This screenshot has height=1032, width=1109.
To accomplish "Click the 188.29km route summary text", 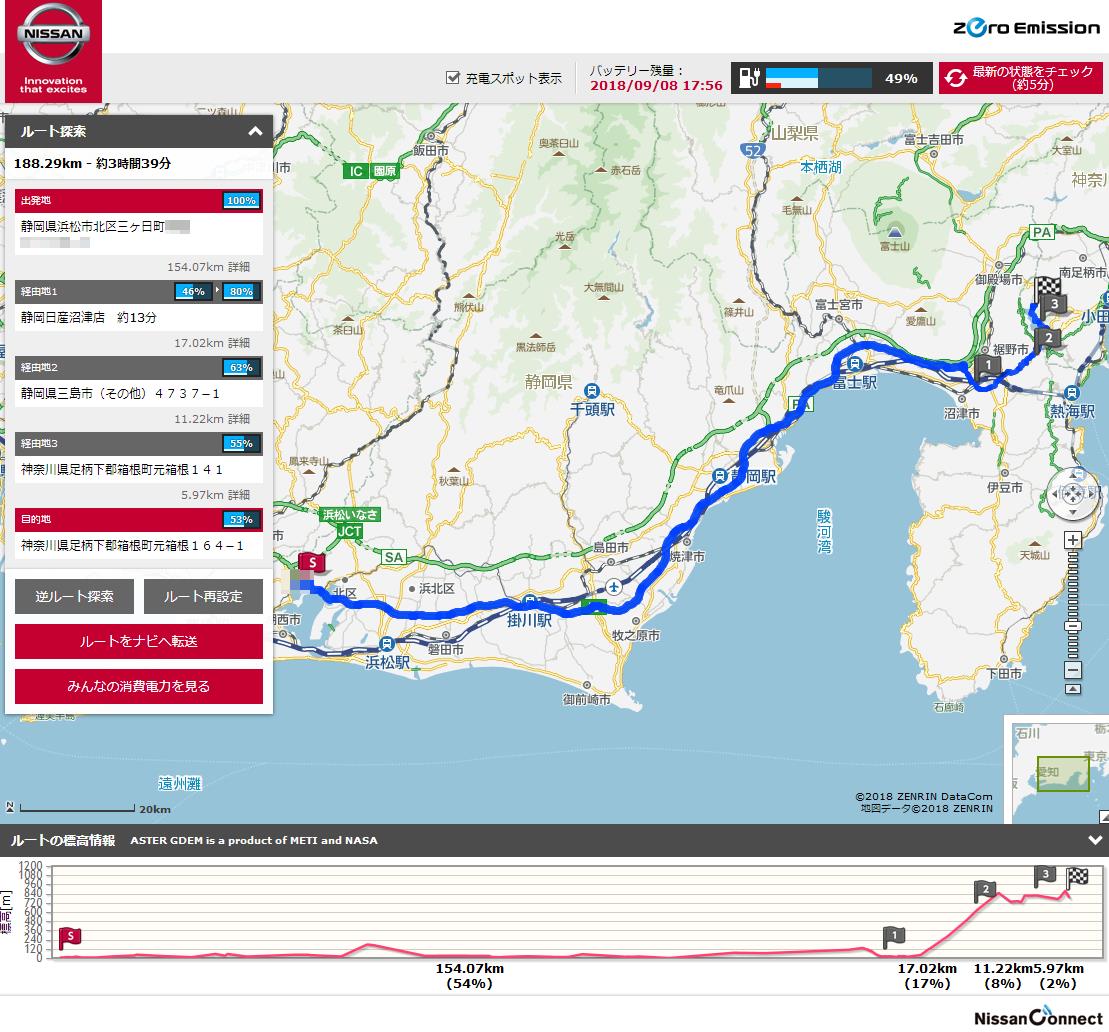I will [x=92, y=163].
